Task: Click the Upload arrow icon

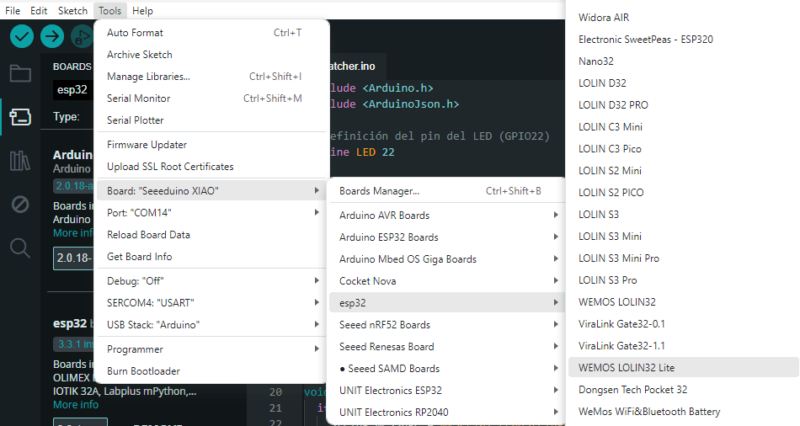Action: pyautogui.click(x=52, y=37)
